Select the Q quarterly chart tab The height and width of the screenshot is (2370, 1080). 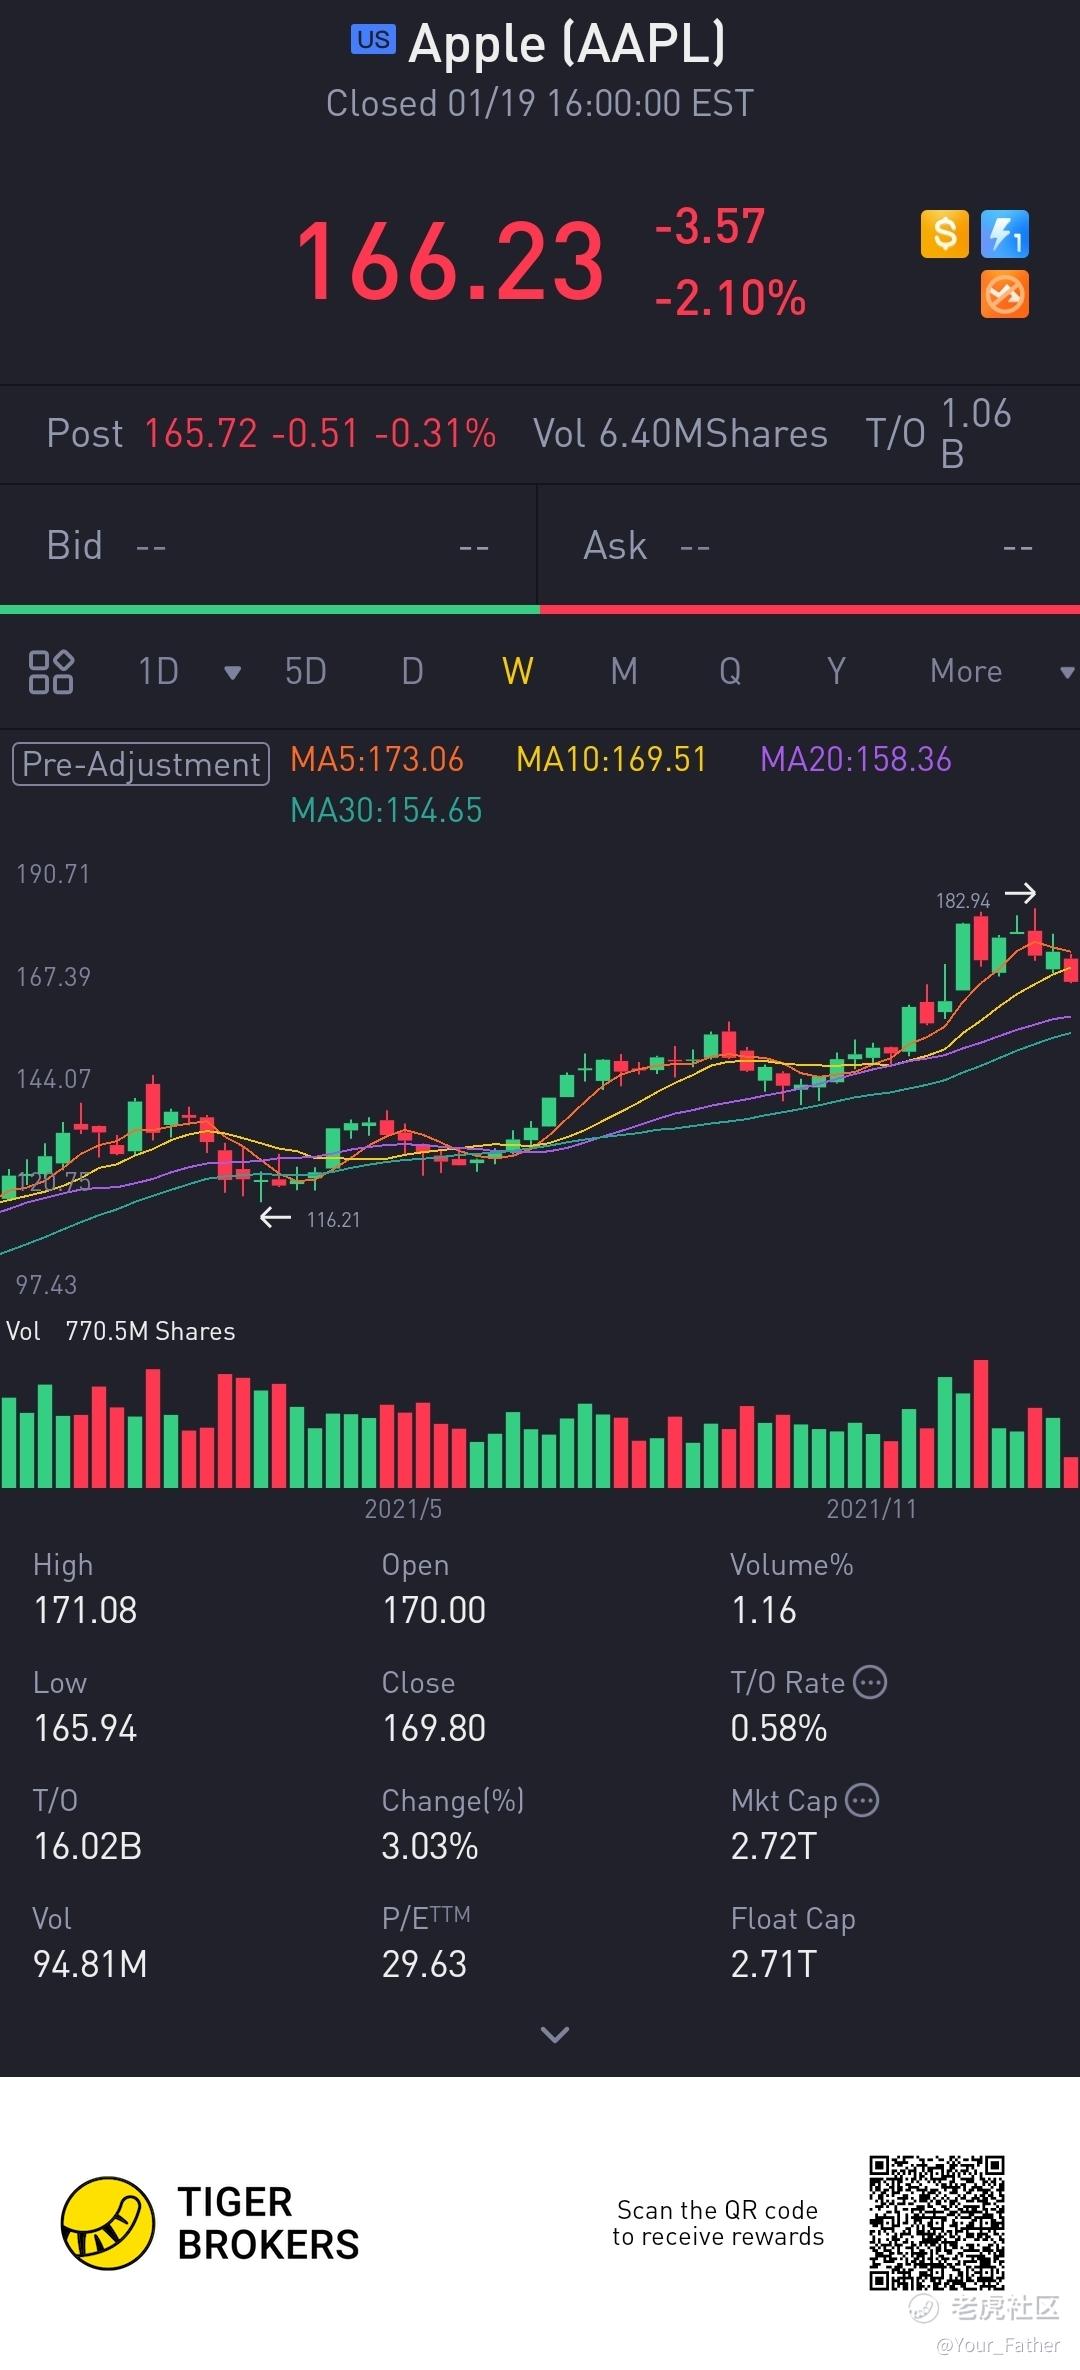coord(730,671)
